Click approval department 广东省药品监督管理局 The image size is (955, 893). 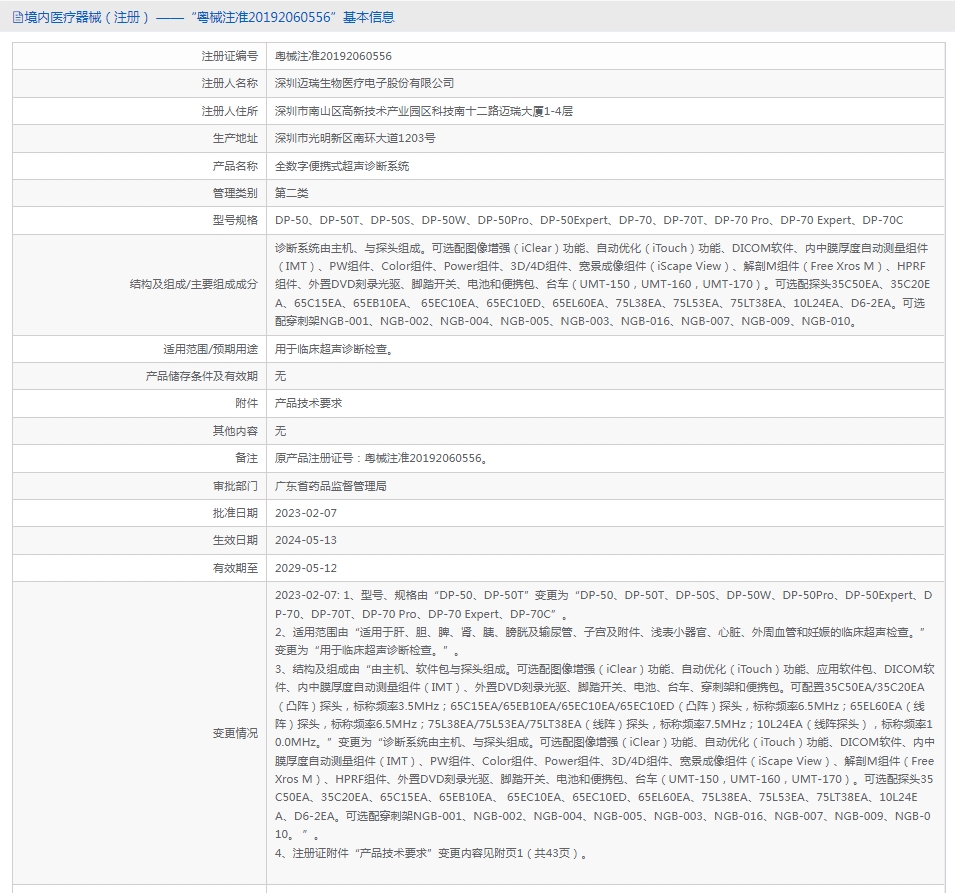331,486
